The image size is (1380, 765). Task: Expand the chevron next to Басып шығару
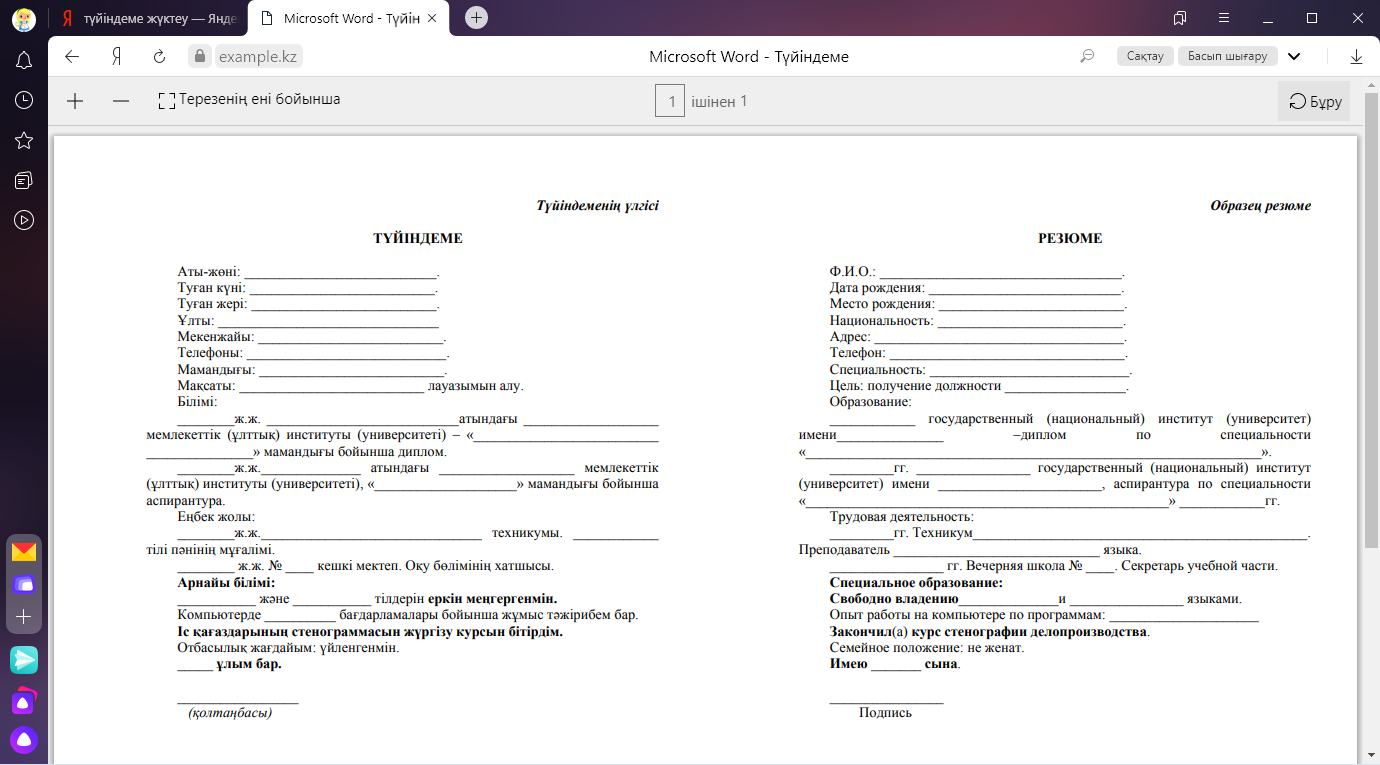click(1294, 57)
